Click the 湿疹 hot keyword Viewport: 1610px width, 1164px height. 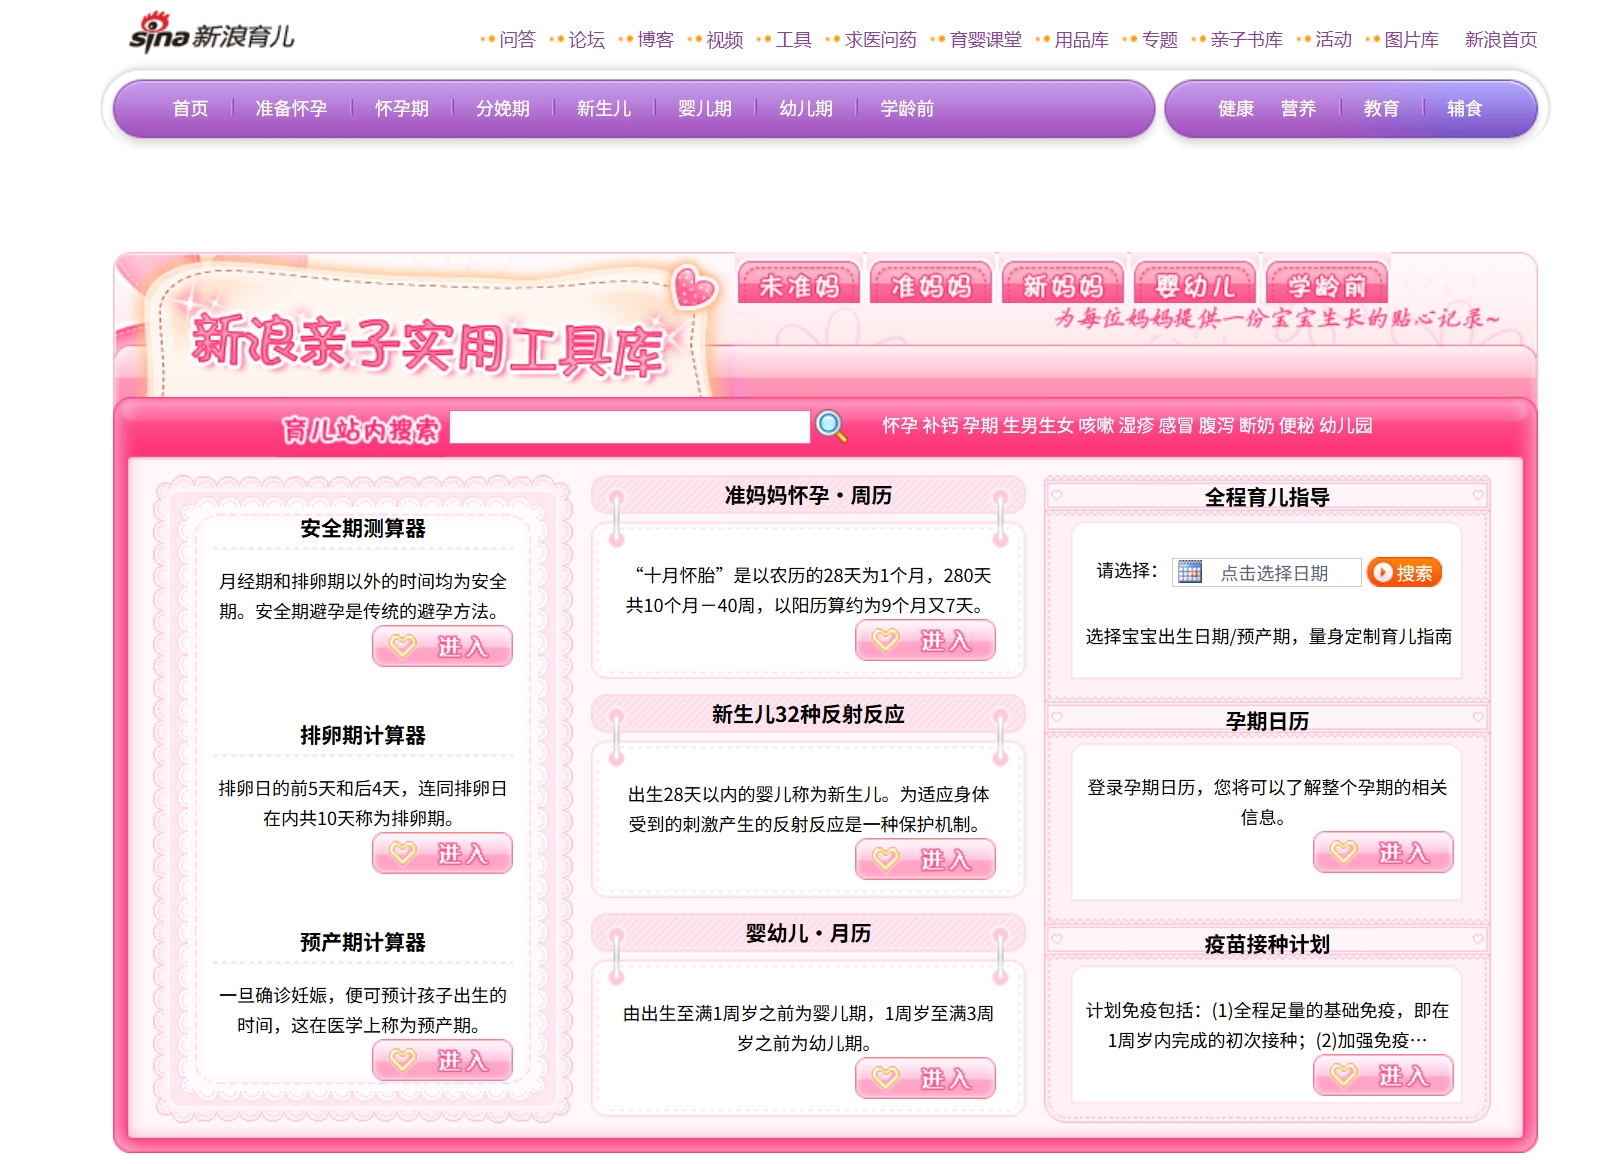(1136, 426)
